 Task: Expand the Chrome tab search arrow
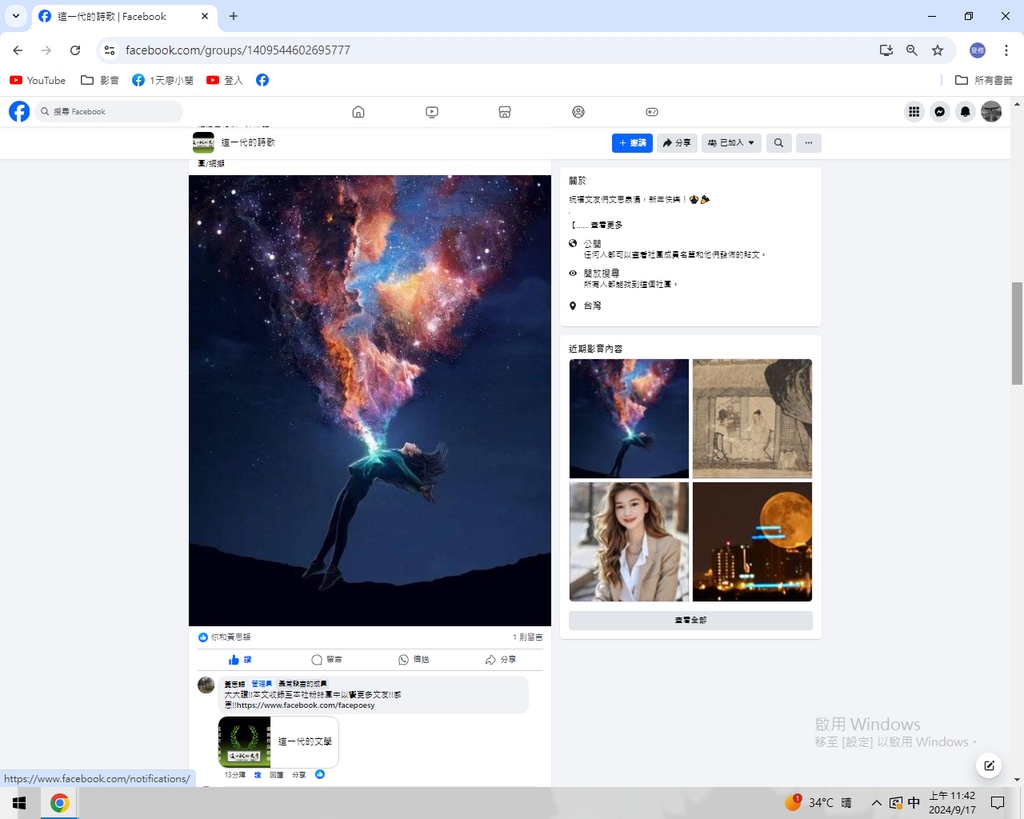click(16, 16)
